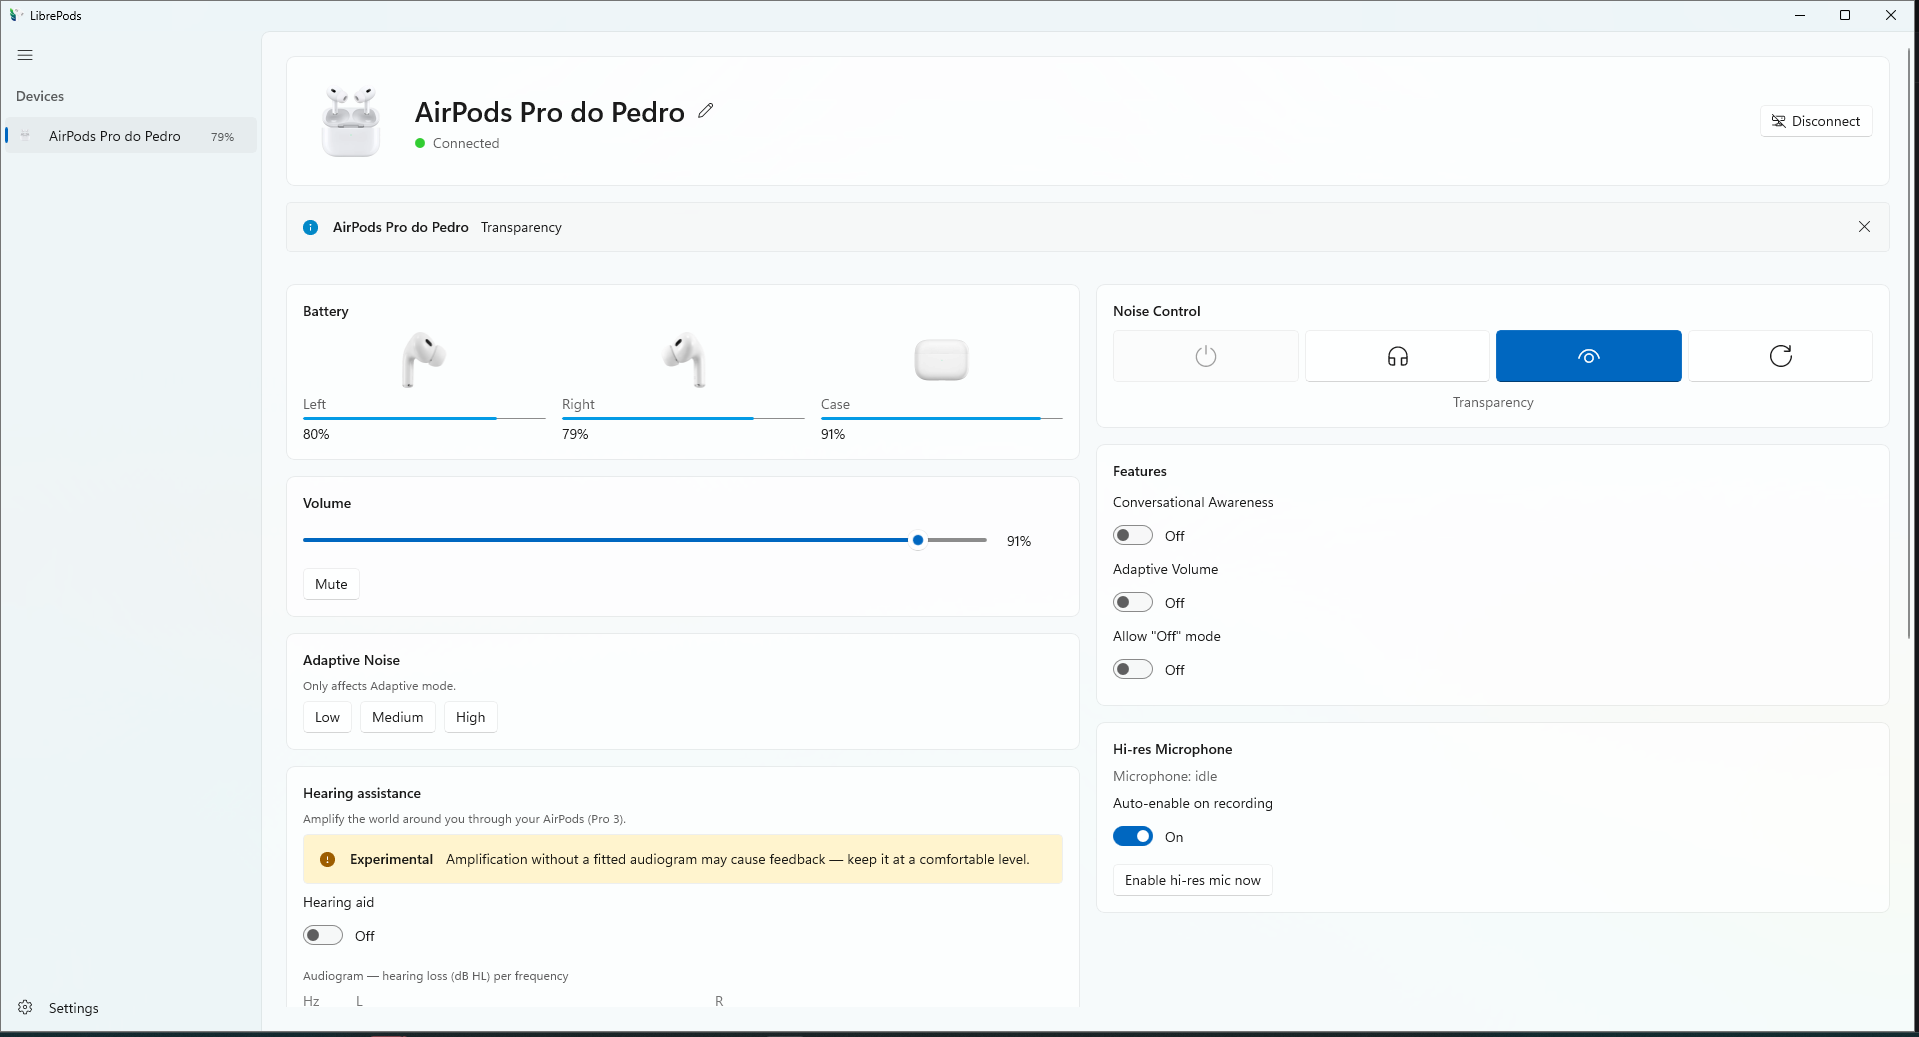Click the left AirPod battery image

423,360
